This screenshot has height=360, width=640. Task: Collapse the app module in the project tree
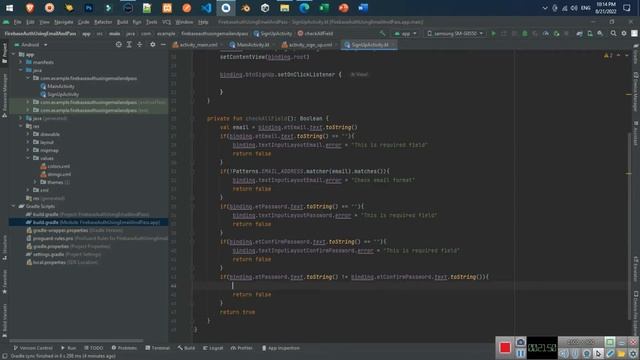click(14, 54)
